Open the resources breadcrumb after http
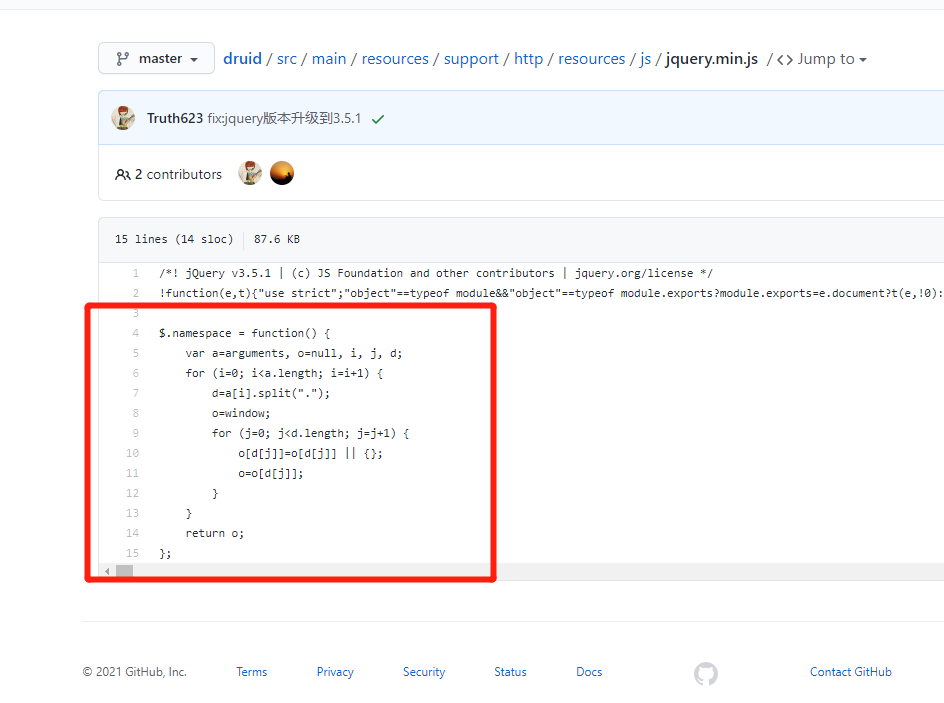 click(x=591, y=58)
